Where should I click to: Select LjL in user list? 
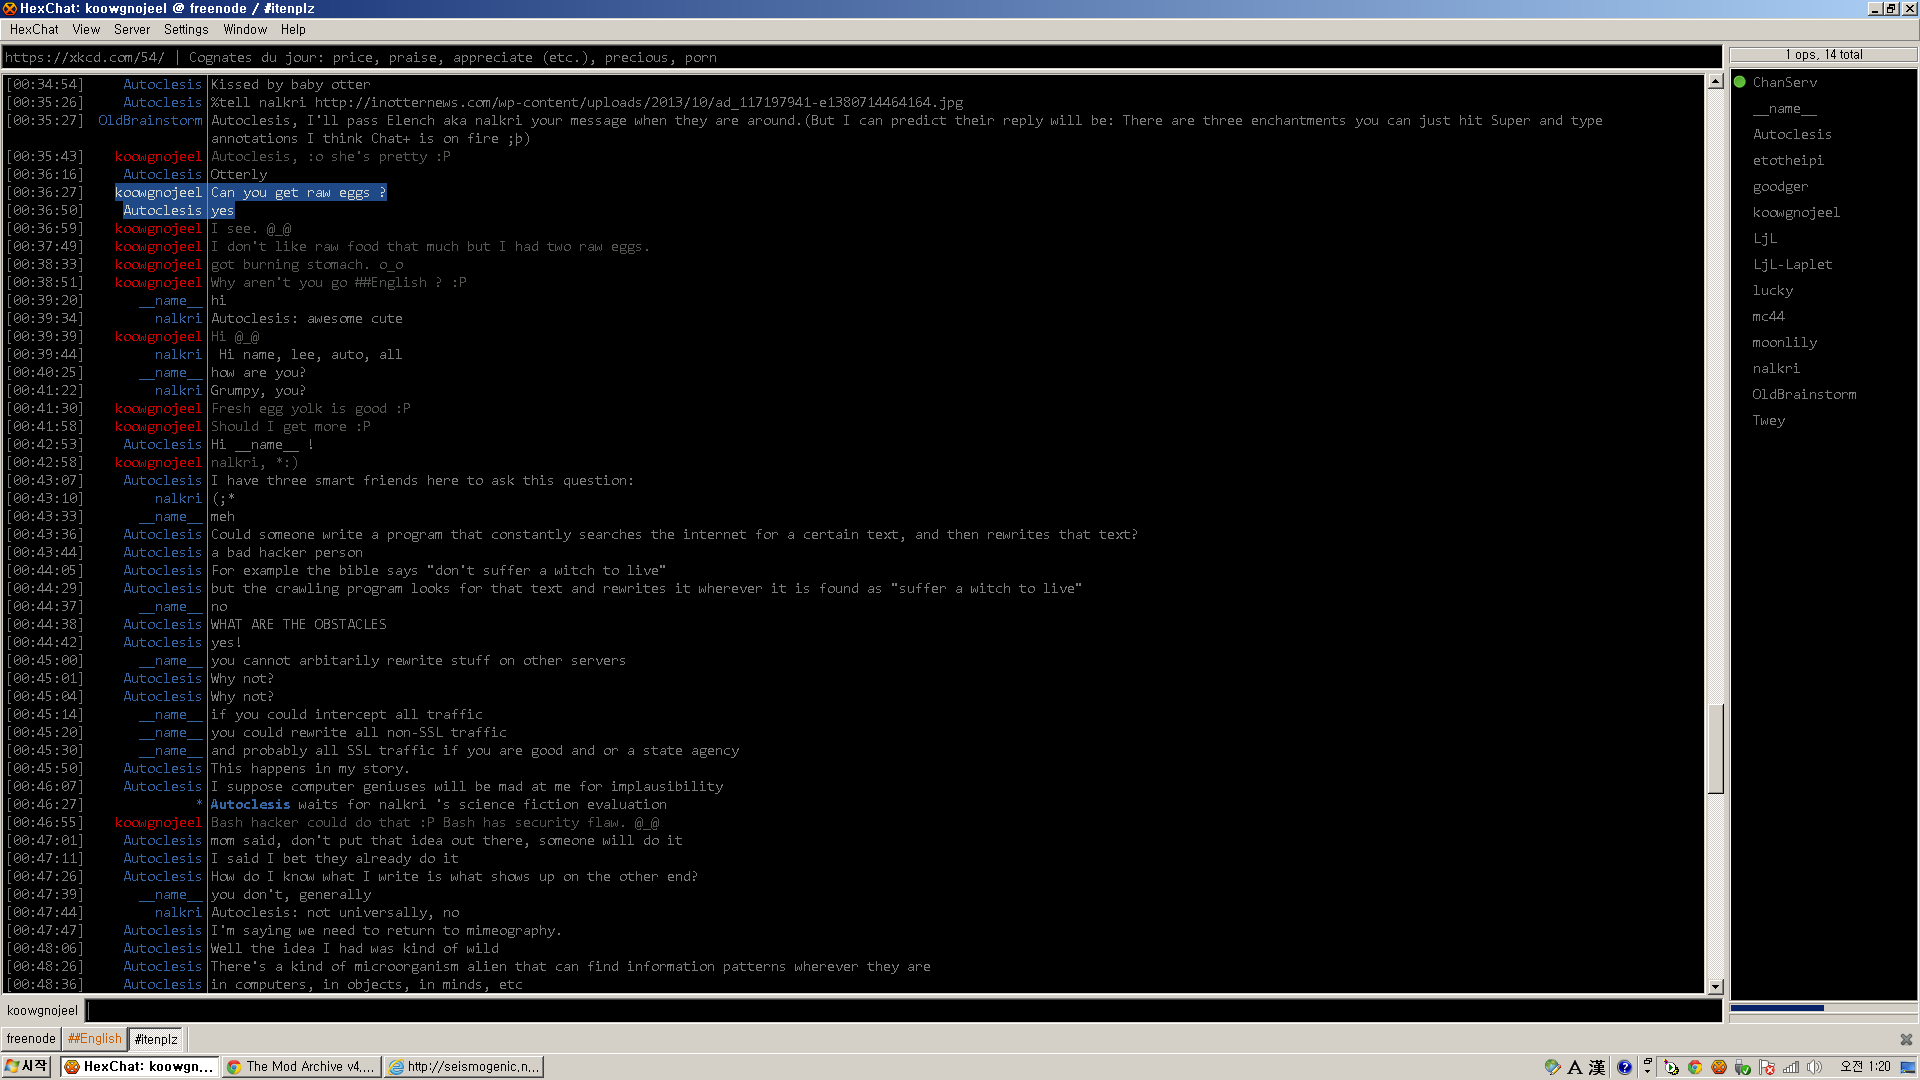point(1765,238)
